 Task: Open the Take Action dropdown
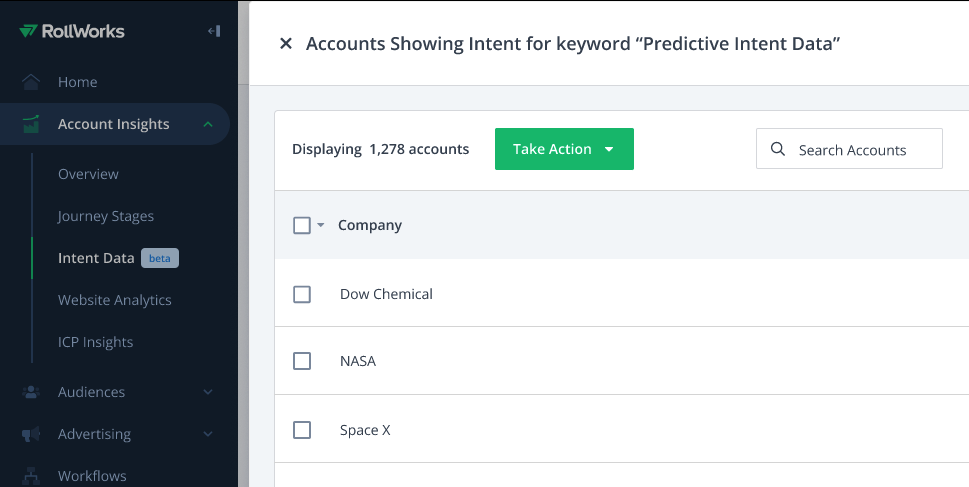tap(564, 149)
